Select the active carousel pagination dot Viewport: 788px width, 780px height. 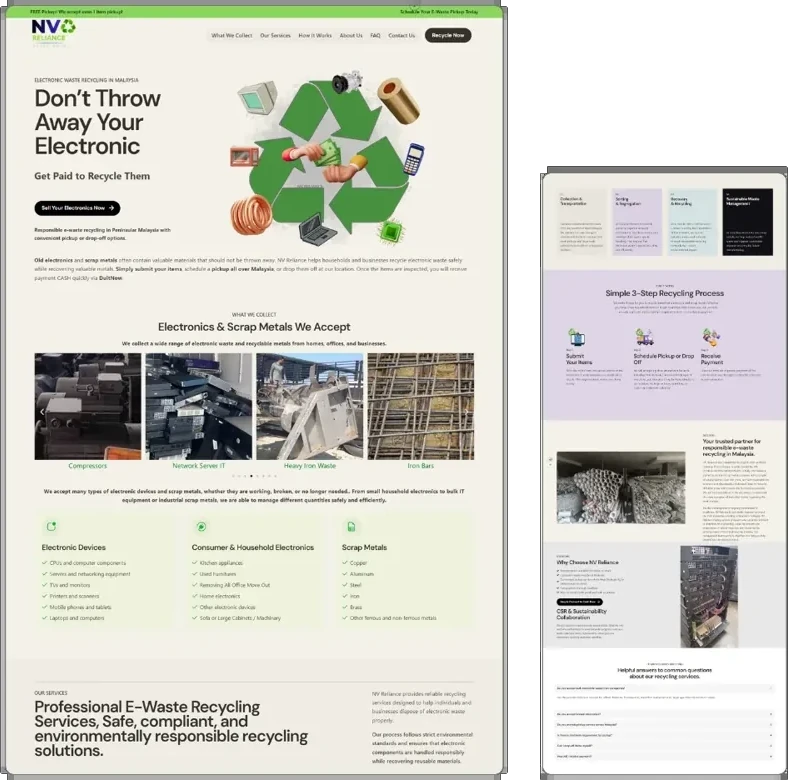click(x=251, y=476)
